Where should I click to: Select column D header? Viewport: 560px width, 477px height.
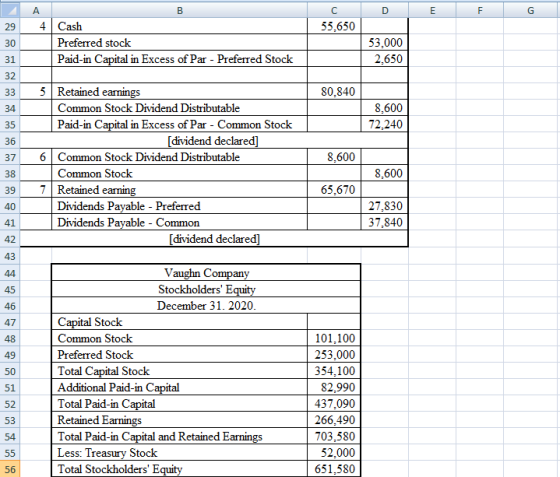(385, 11)
